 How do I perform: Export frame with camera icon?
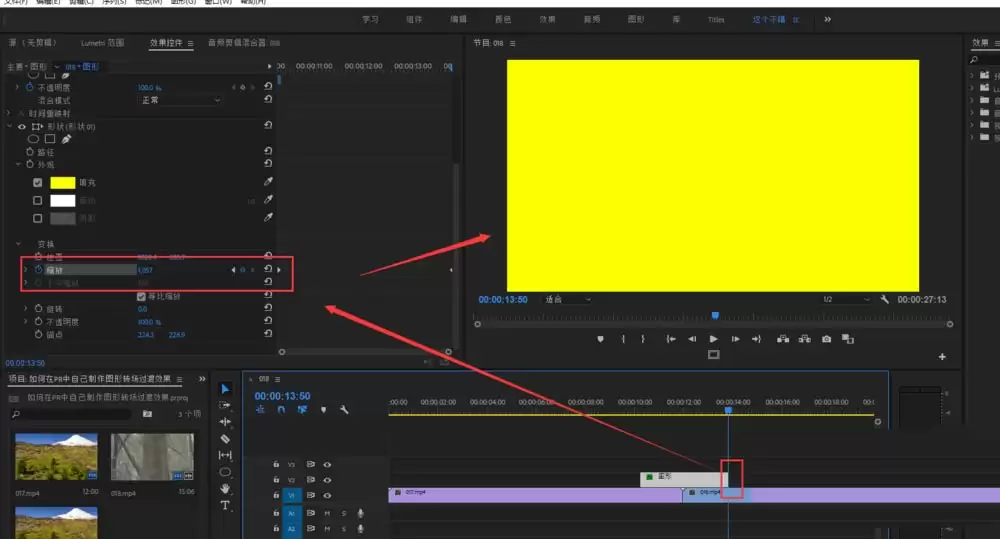(827, 339)
